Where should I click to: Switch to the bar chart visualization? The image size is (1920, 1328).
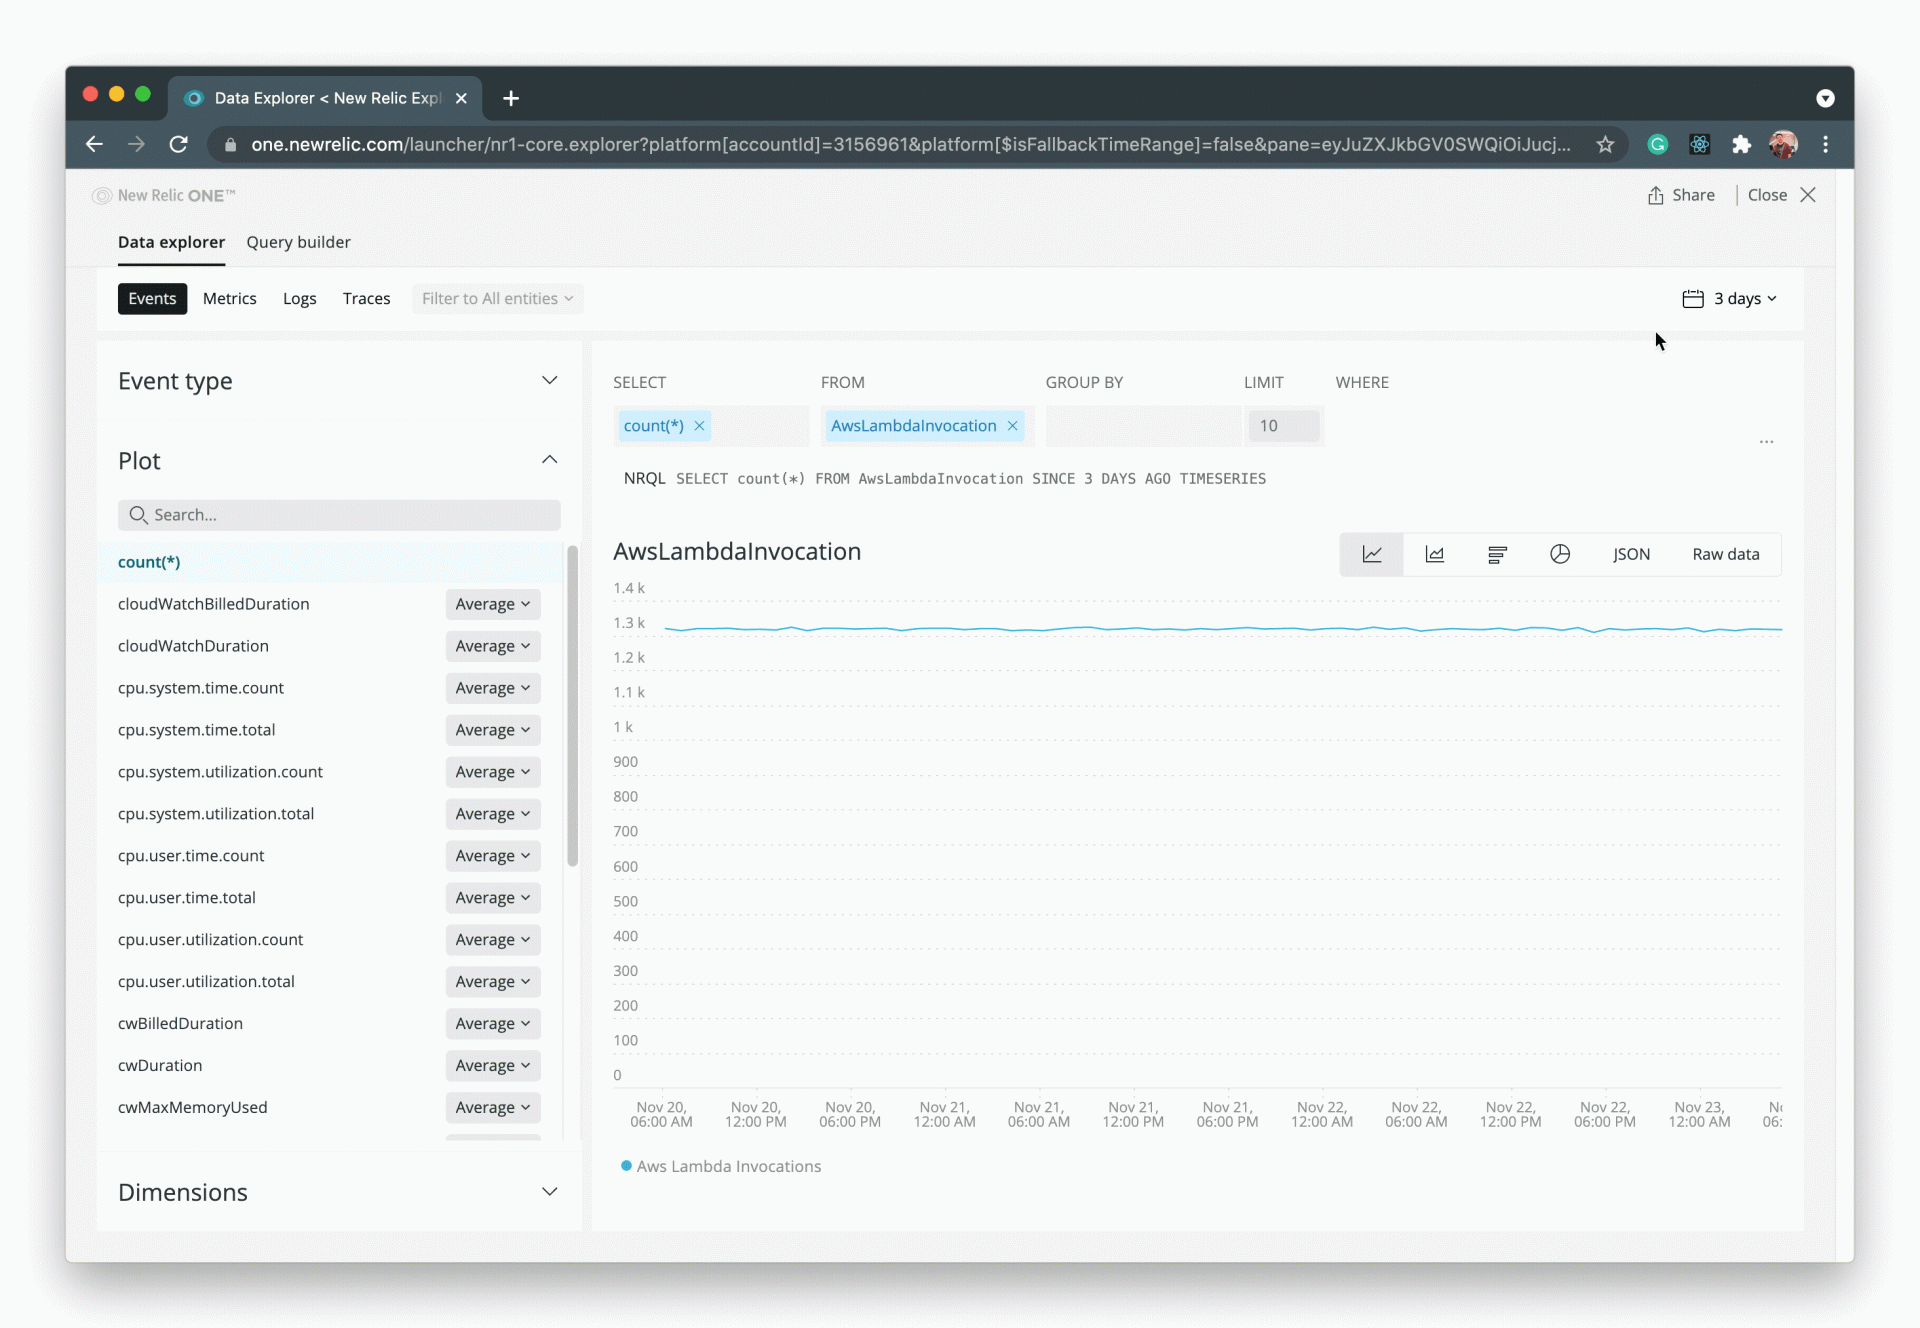point(1497,554)
